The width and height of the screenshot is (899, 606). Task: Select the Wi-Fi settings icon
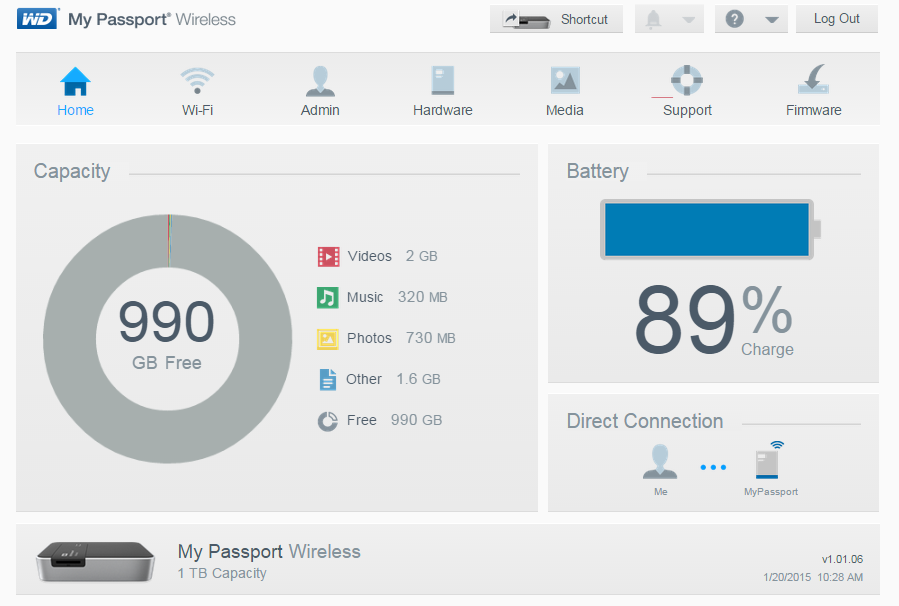click(x=197, y=80)
